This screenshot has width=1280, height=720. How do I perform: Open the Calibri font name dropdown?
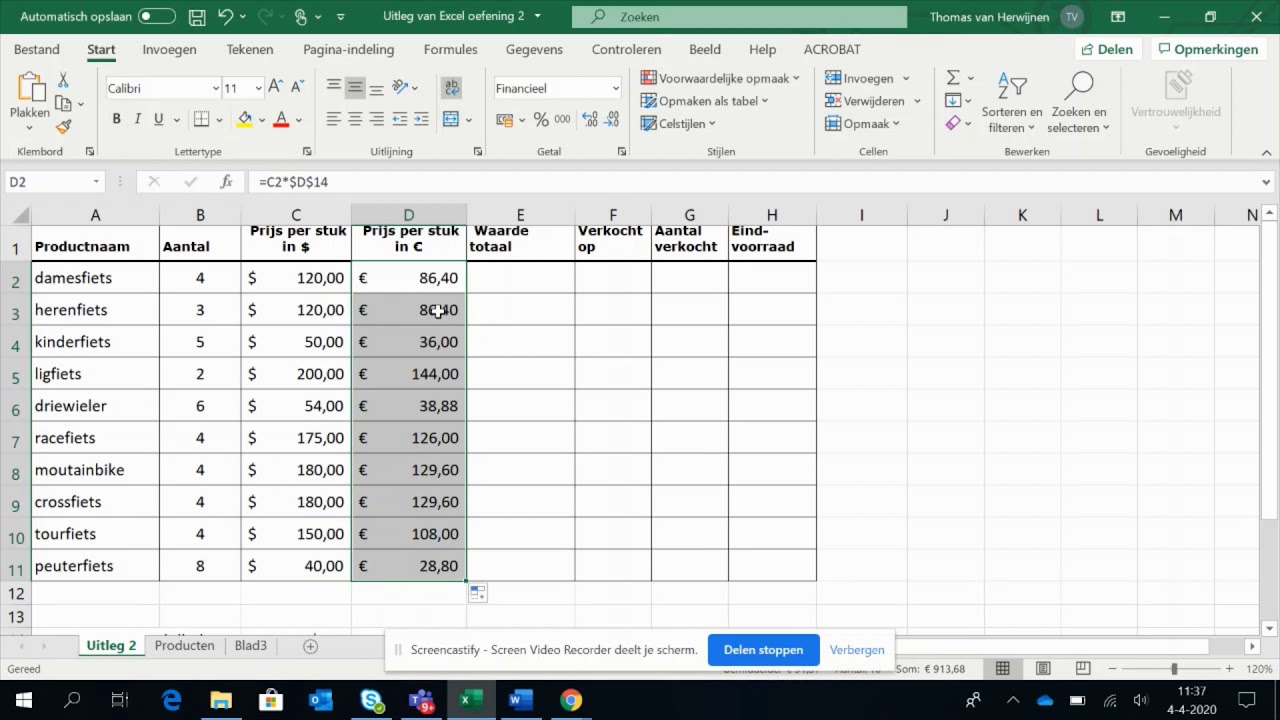[215, 88]
